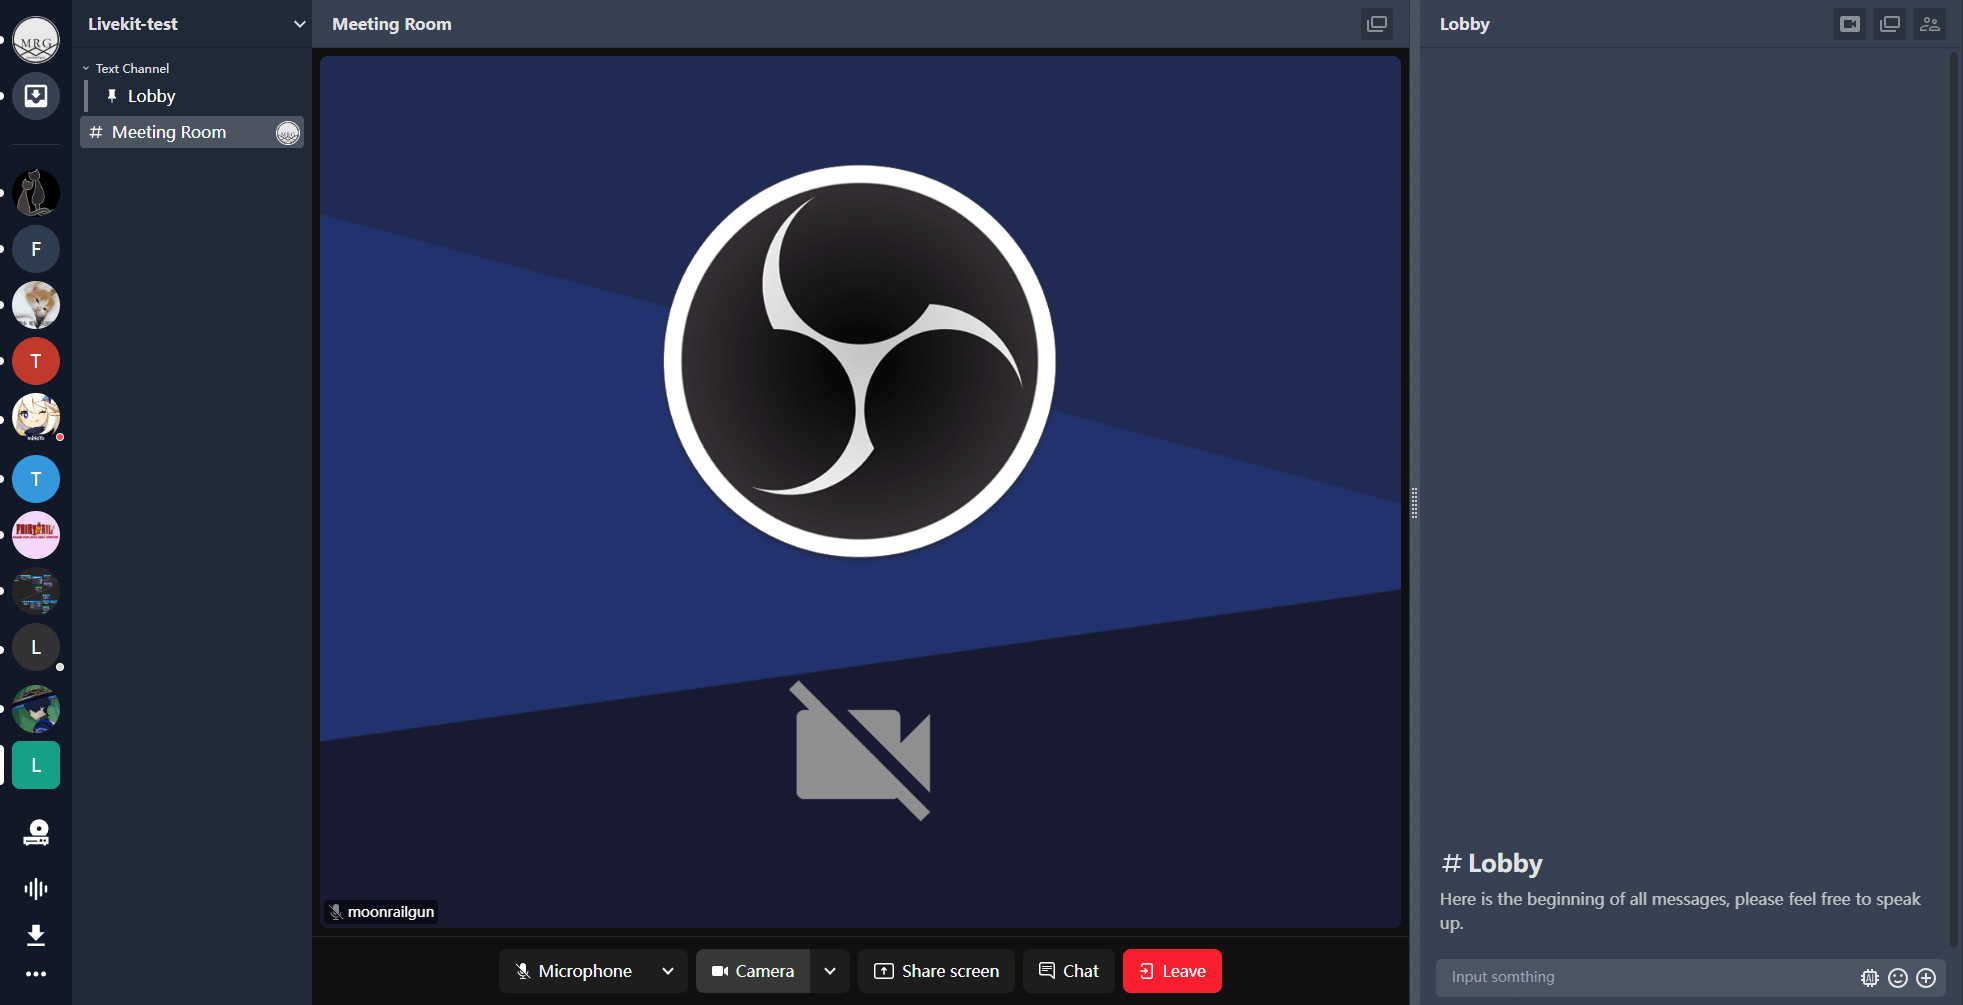Open the emoji picker

[x=1898, y=978]
